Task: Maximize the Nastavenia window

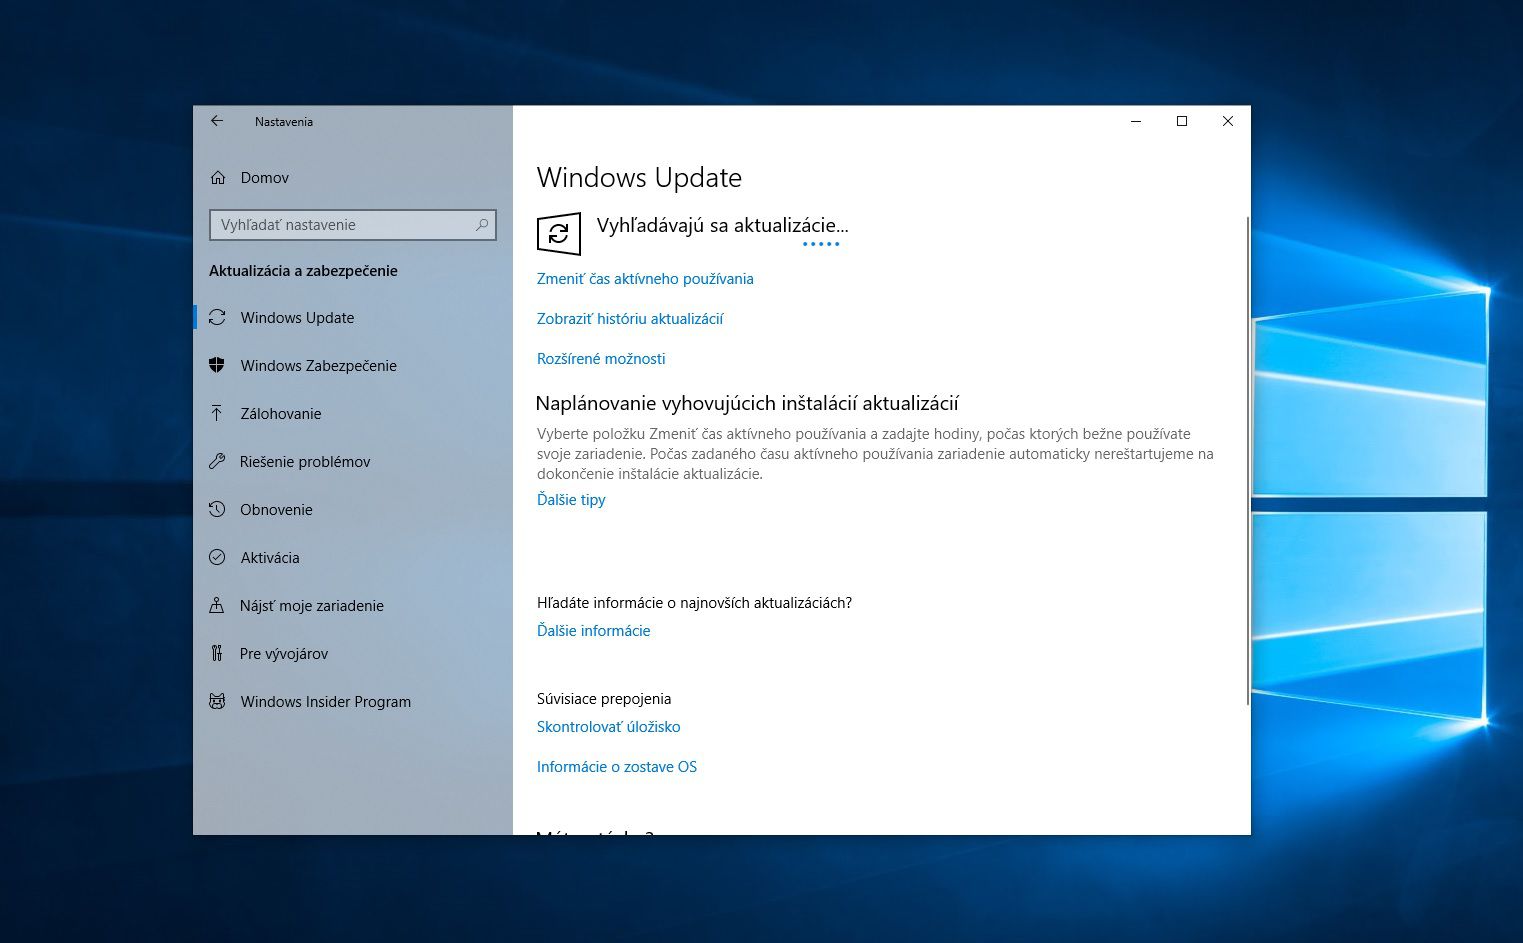Action: click(x=1182, y=121)
